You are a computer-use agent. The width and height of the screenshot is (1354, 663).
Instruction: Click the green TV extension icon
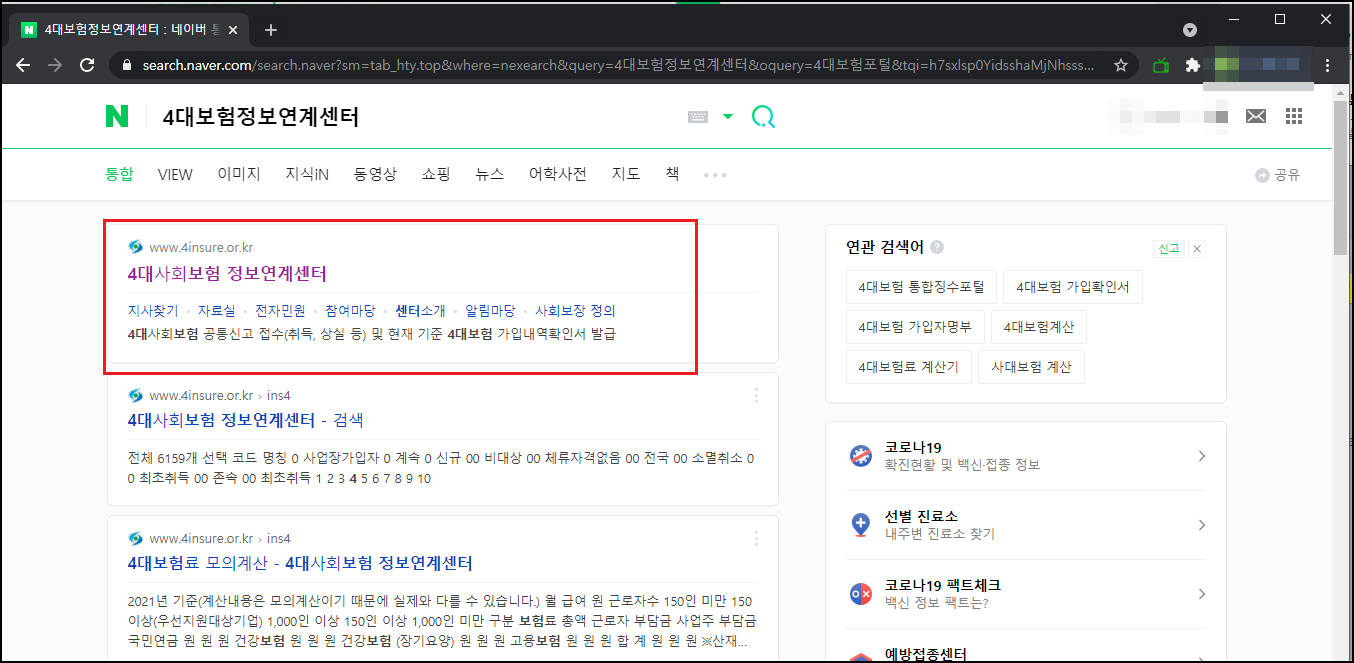tap(1161, 65)
